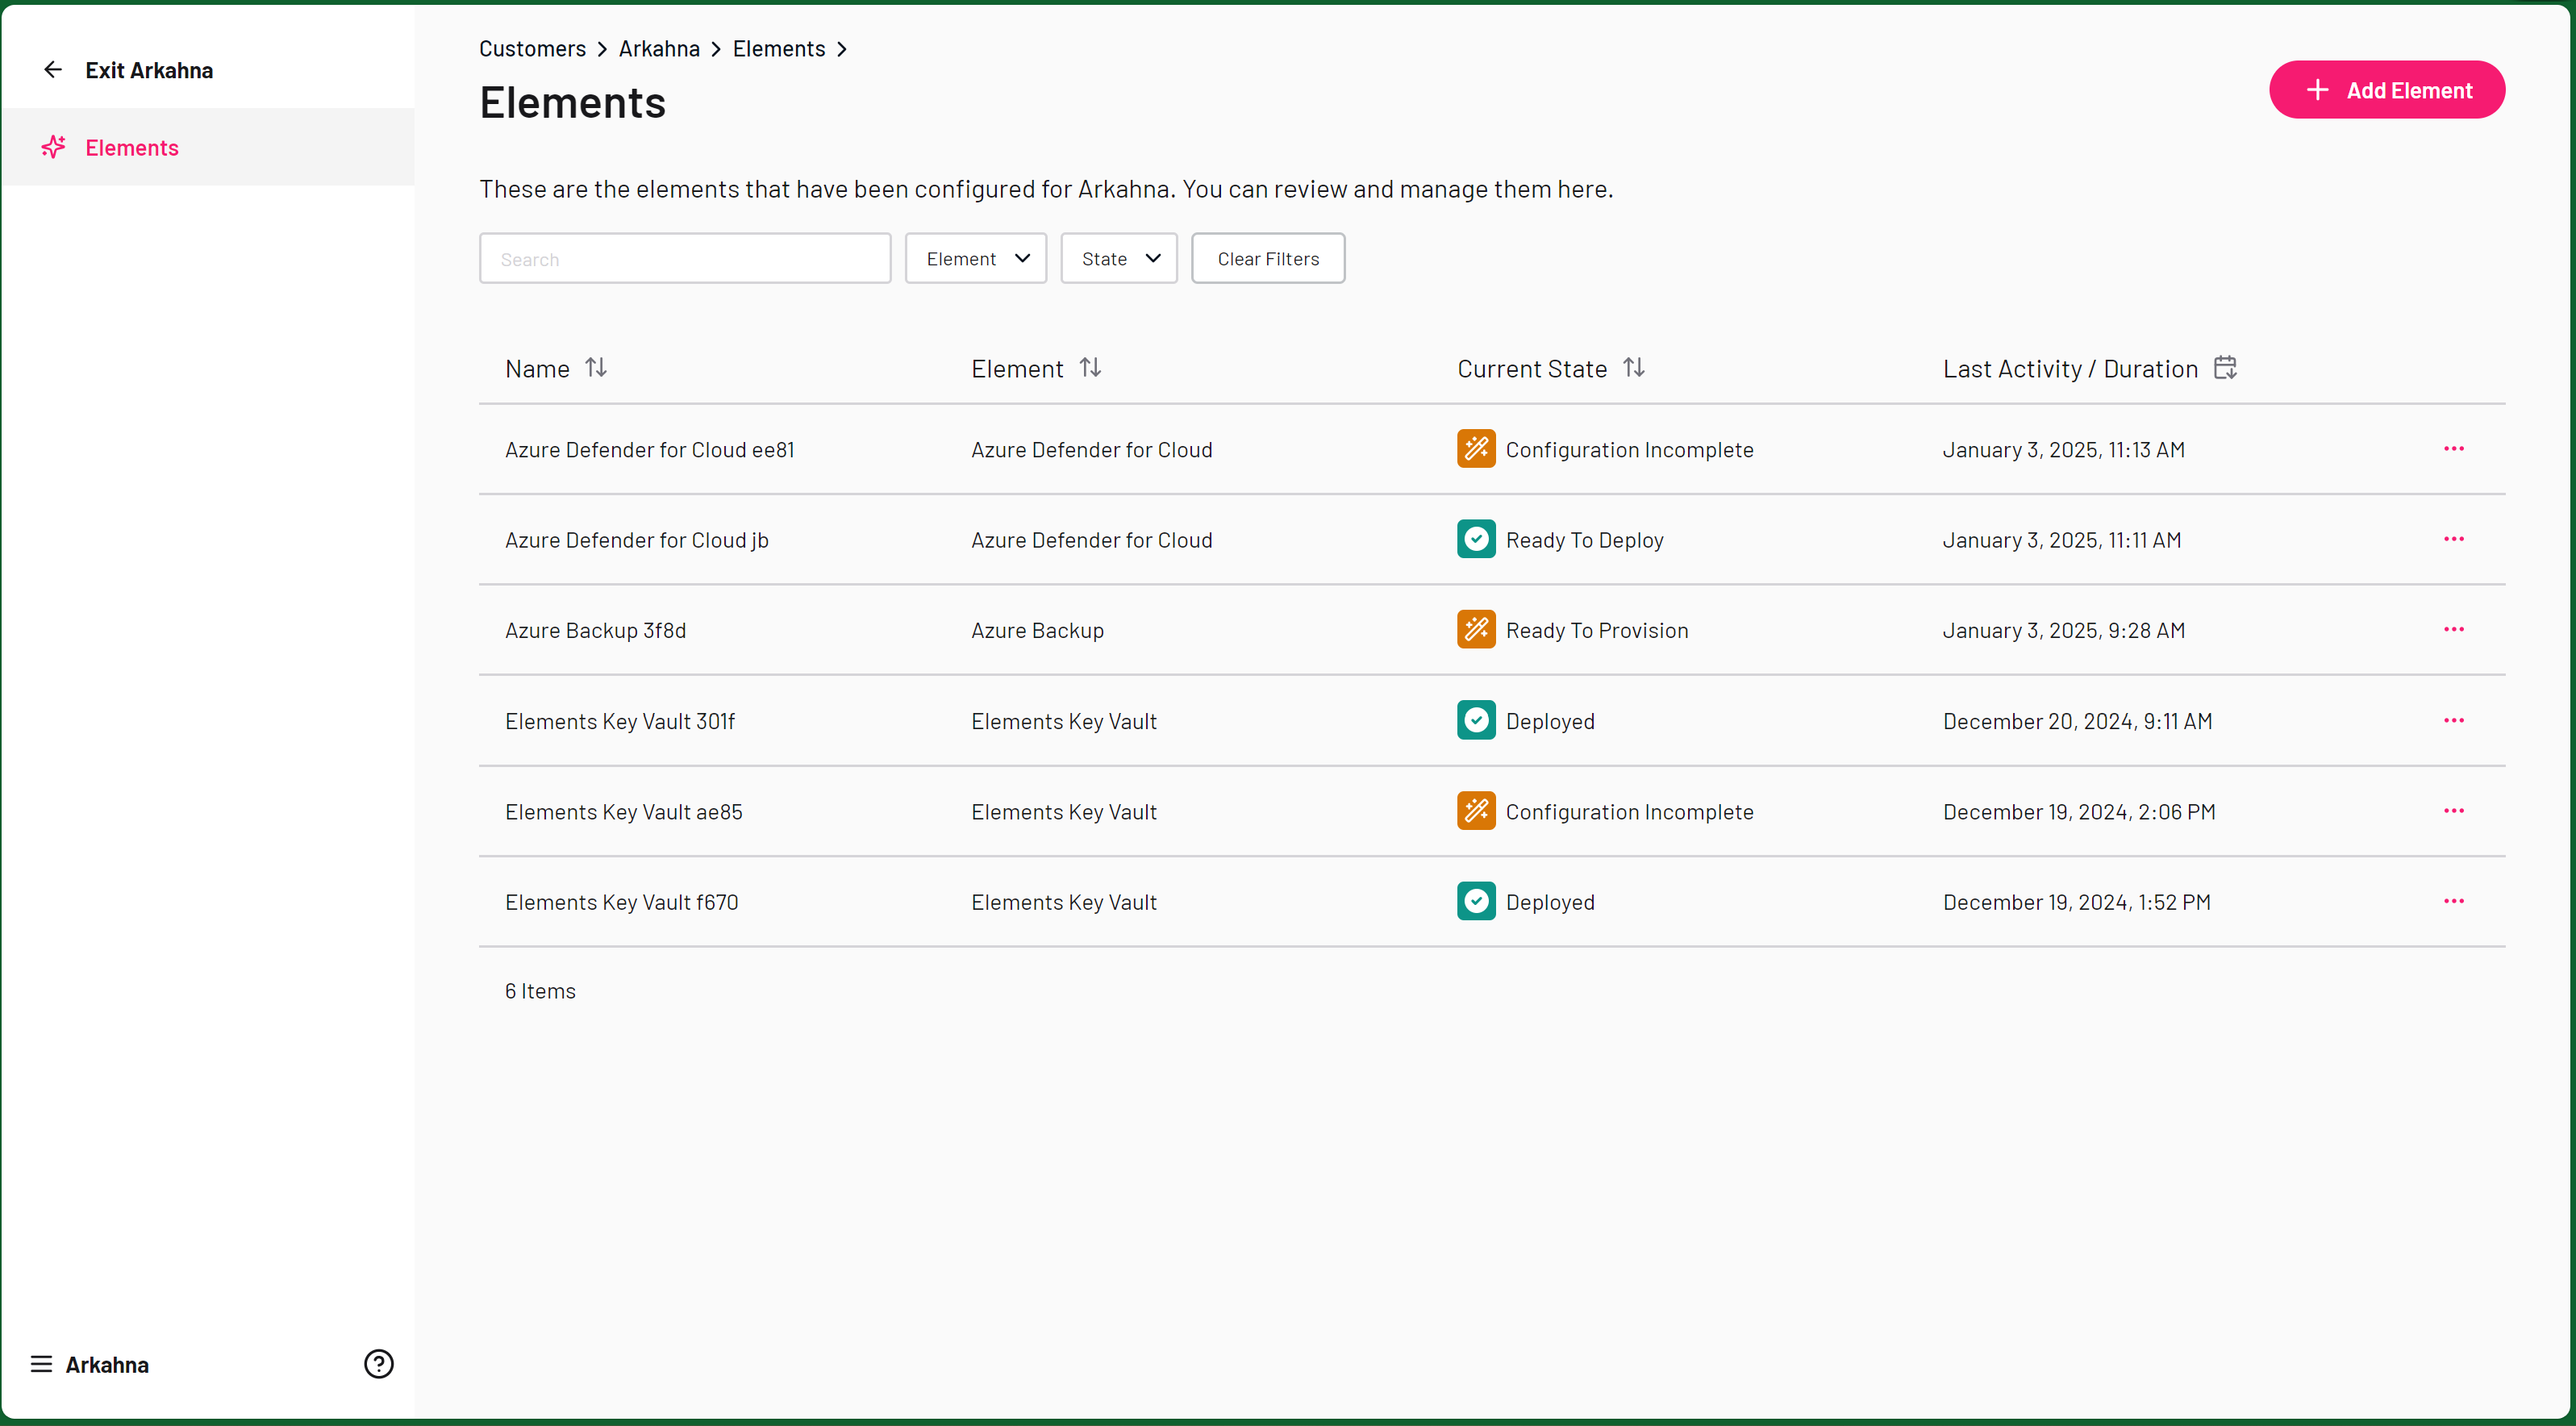Open the overflow menu for Elements Key Vault f670

click(x=2455, y=901)
